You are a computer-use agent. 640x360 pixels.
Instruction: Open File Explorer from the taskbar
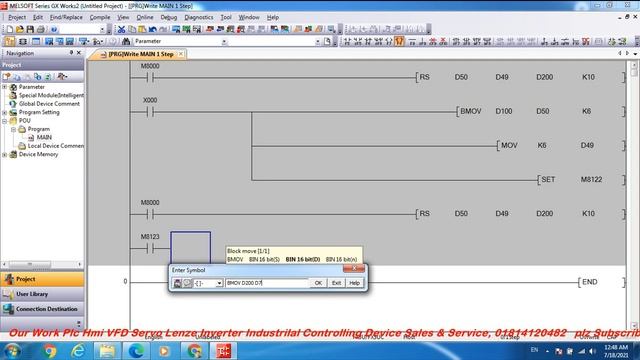(107, 351)
